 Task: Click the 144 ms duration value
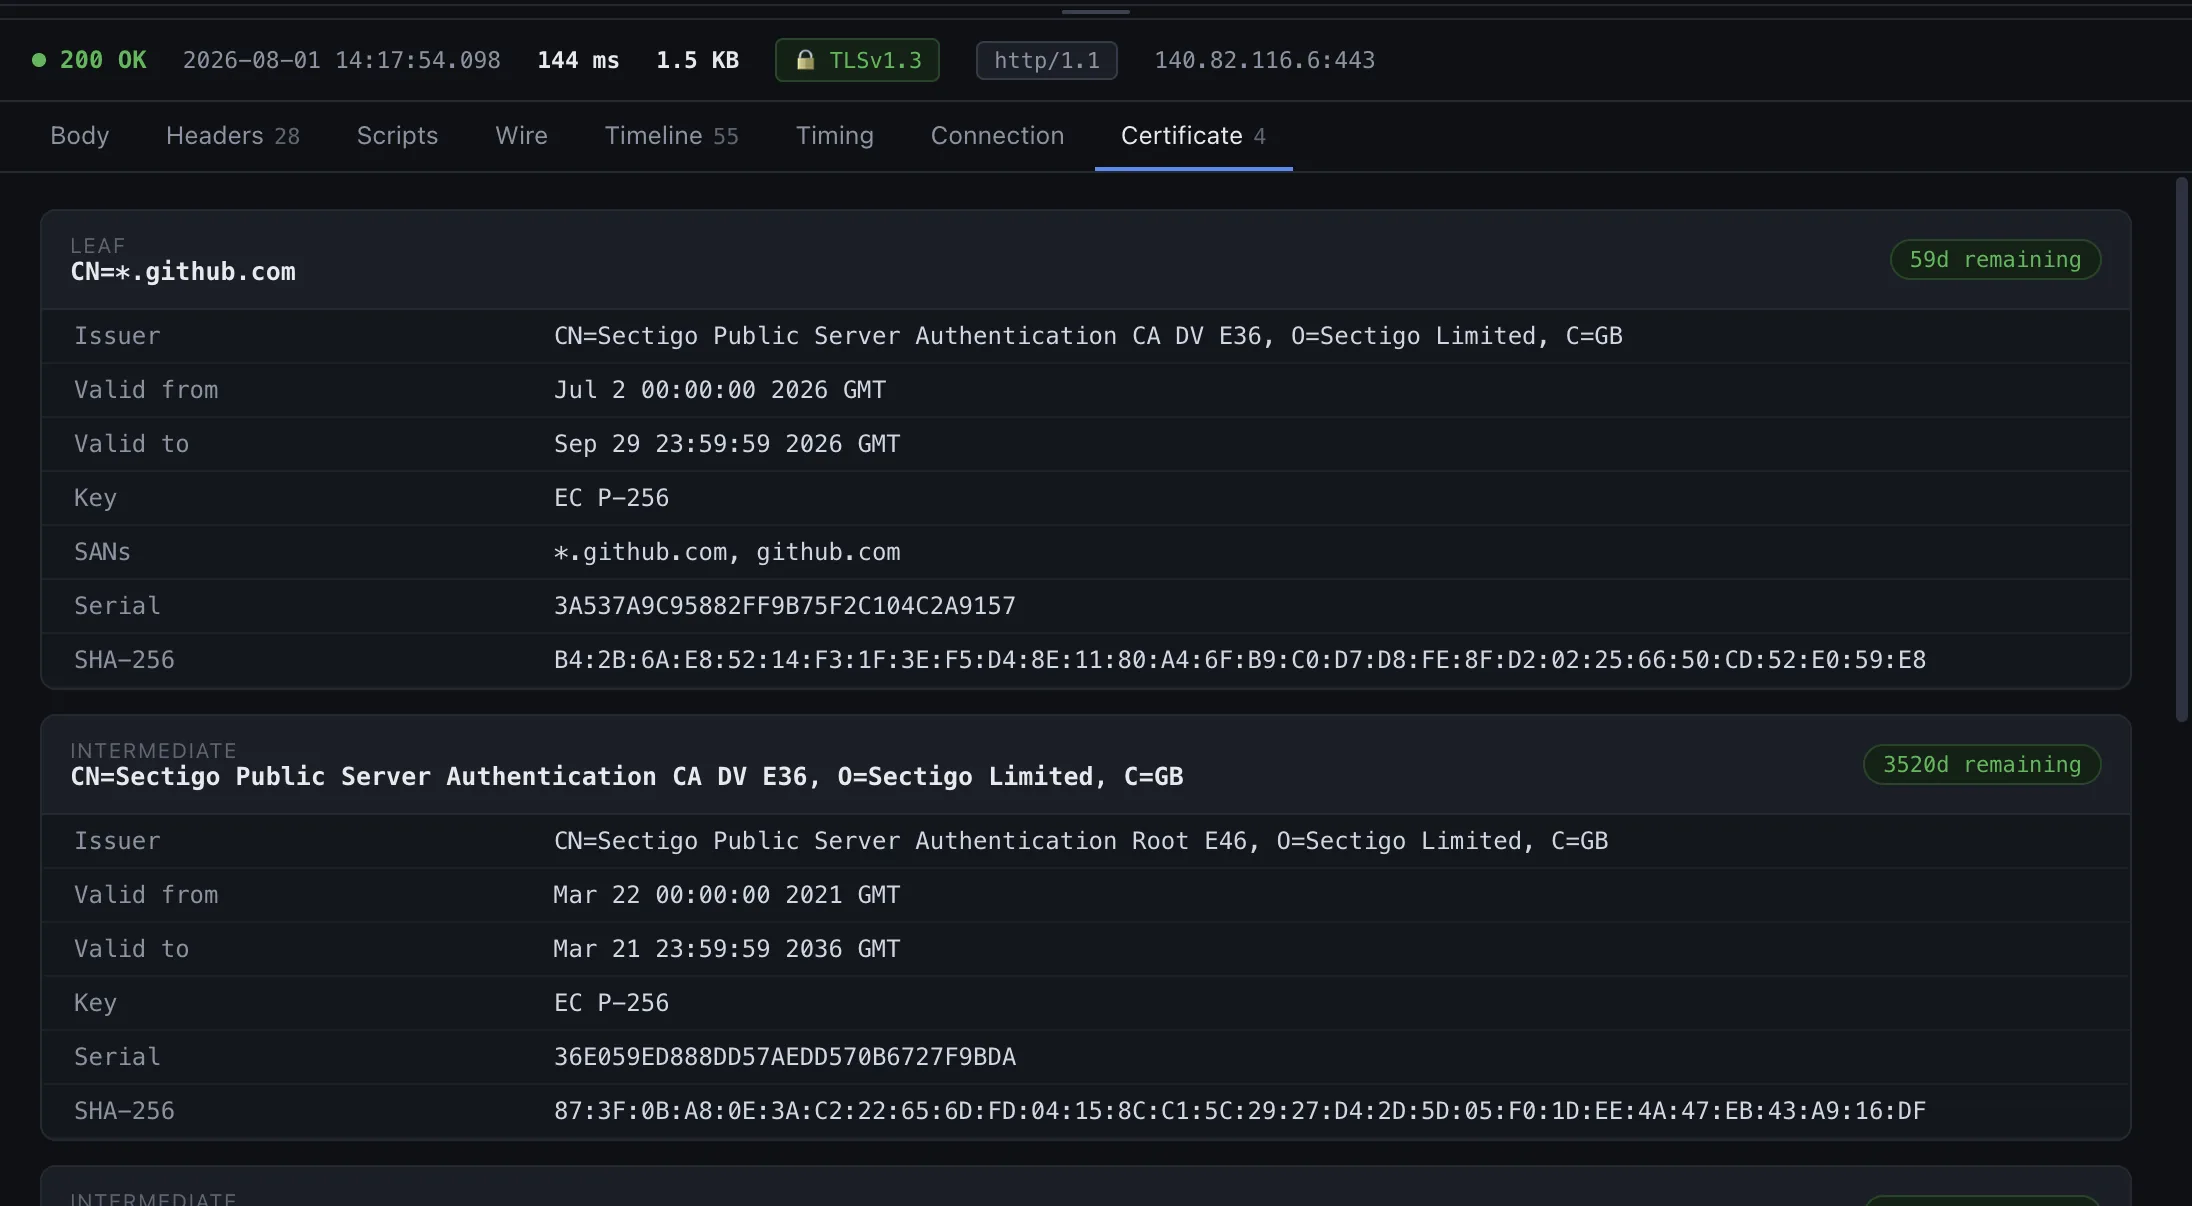[x=578, y=60]
